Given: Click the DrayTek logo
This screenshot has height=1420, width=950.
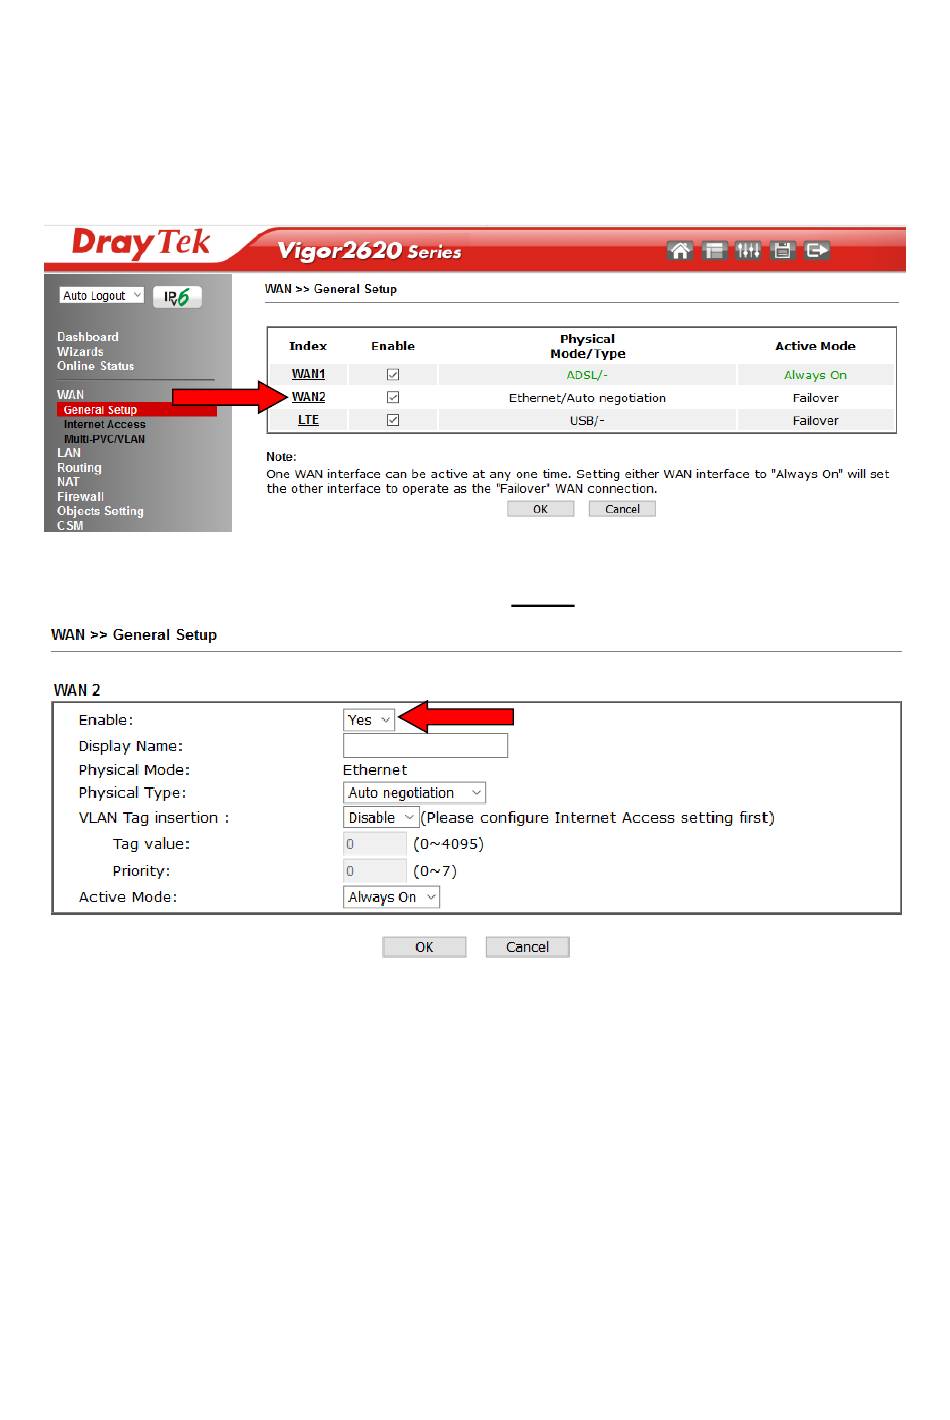Looking at the screenshot, I should 141,243.
